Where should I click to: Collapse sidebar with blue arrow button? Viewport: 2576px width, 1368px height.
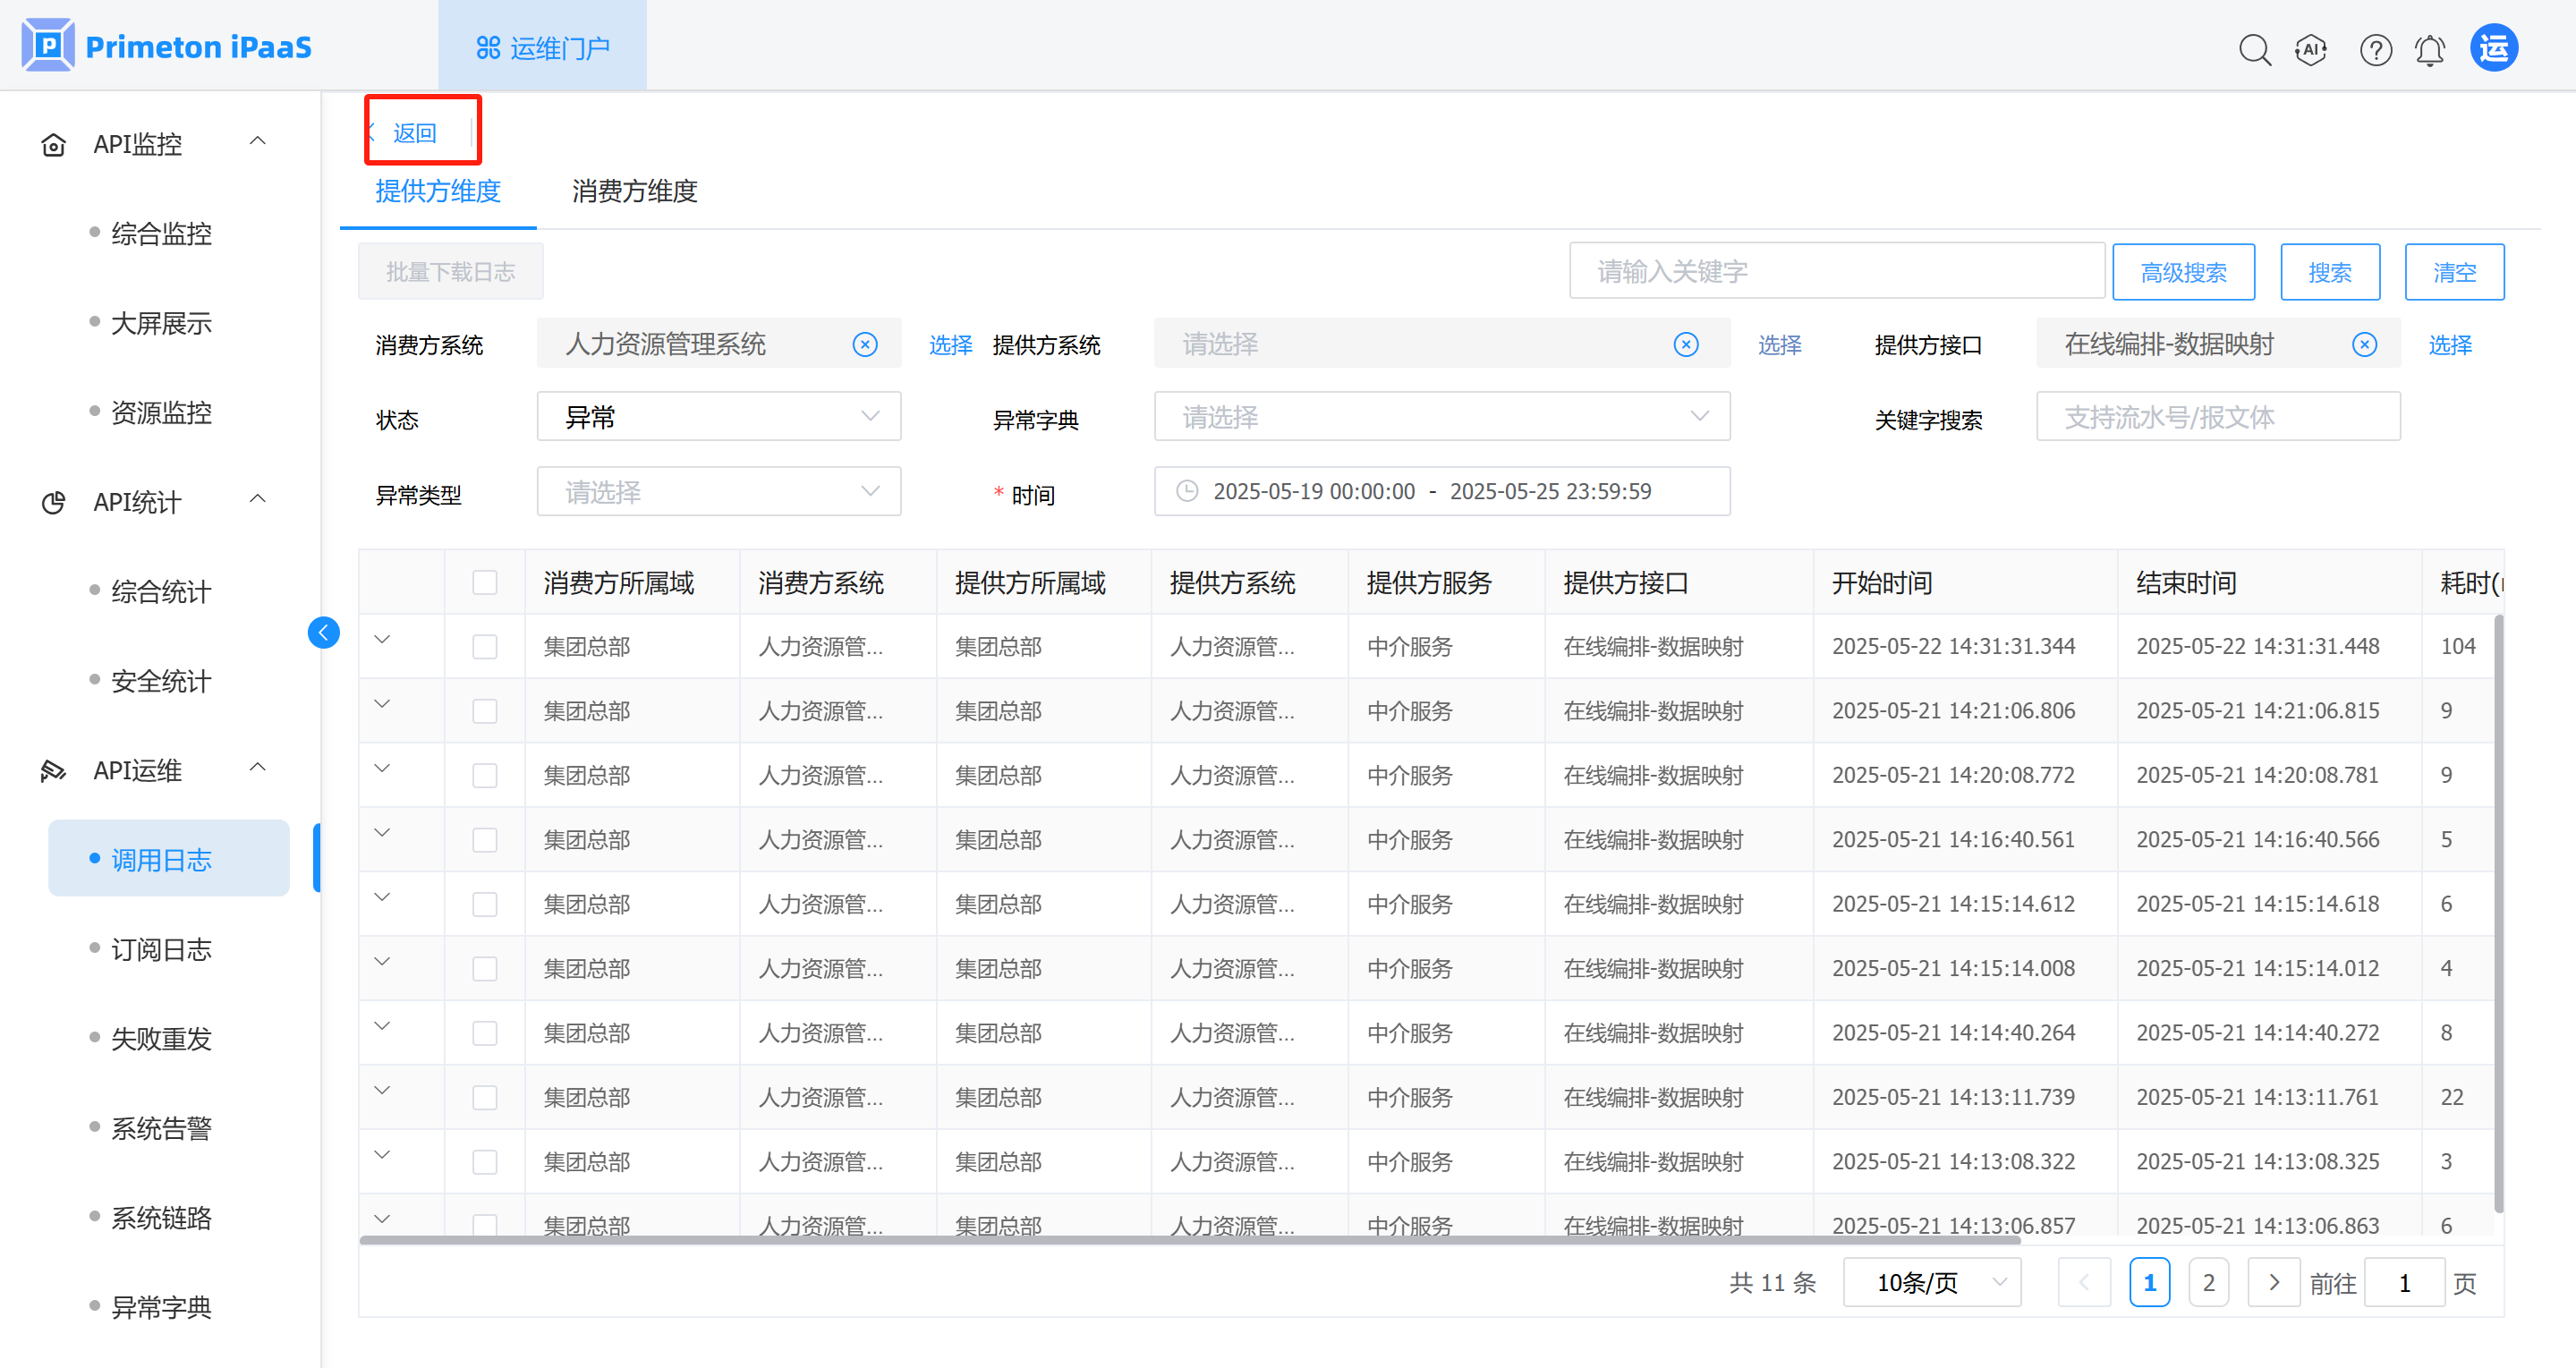click(x=323, y=632)
